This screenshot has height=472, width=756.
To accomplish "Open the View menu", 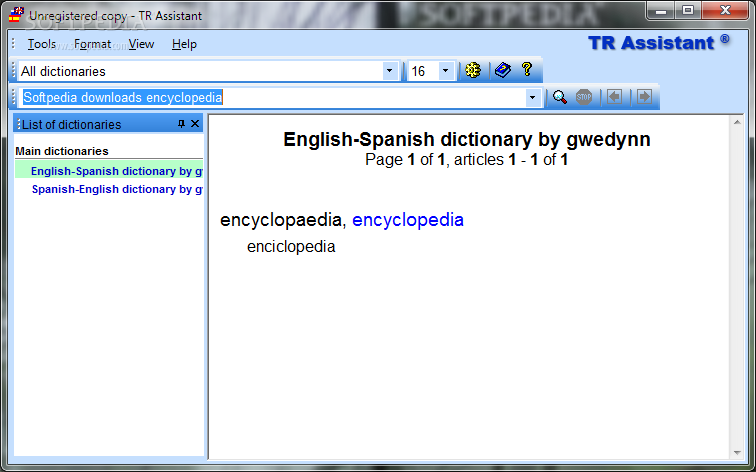I will pyautogui.click(x=141, y=44).
